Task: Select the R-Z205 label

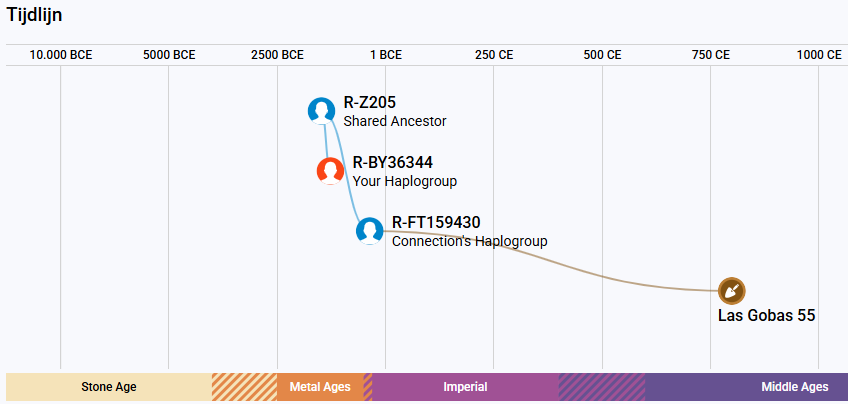Action: coord(370,102)
